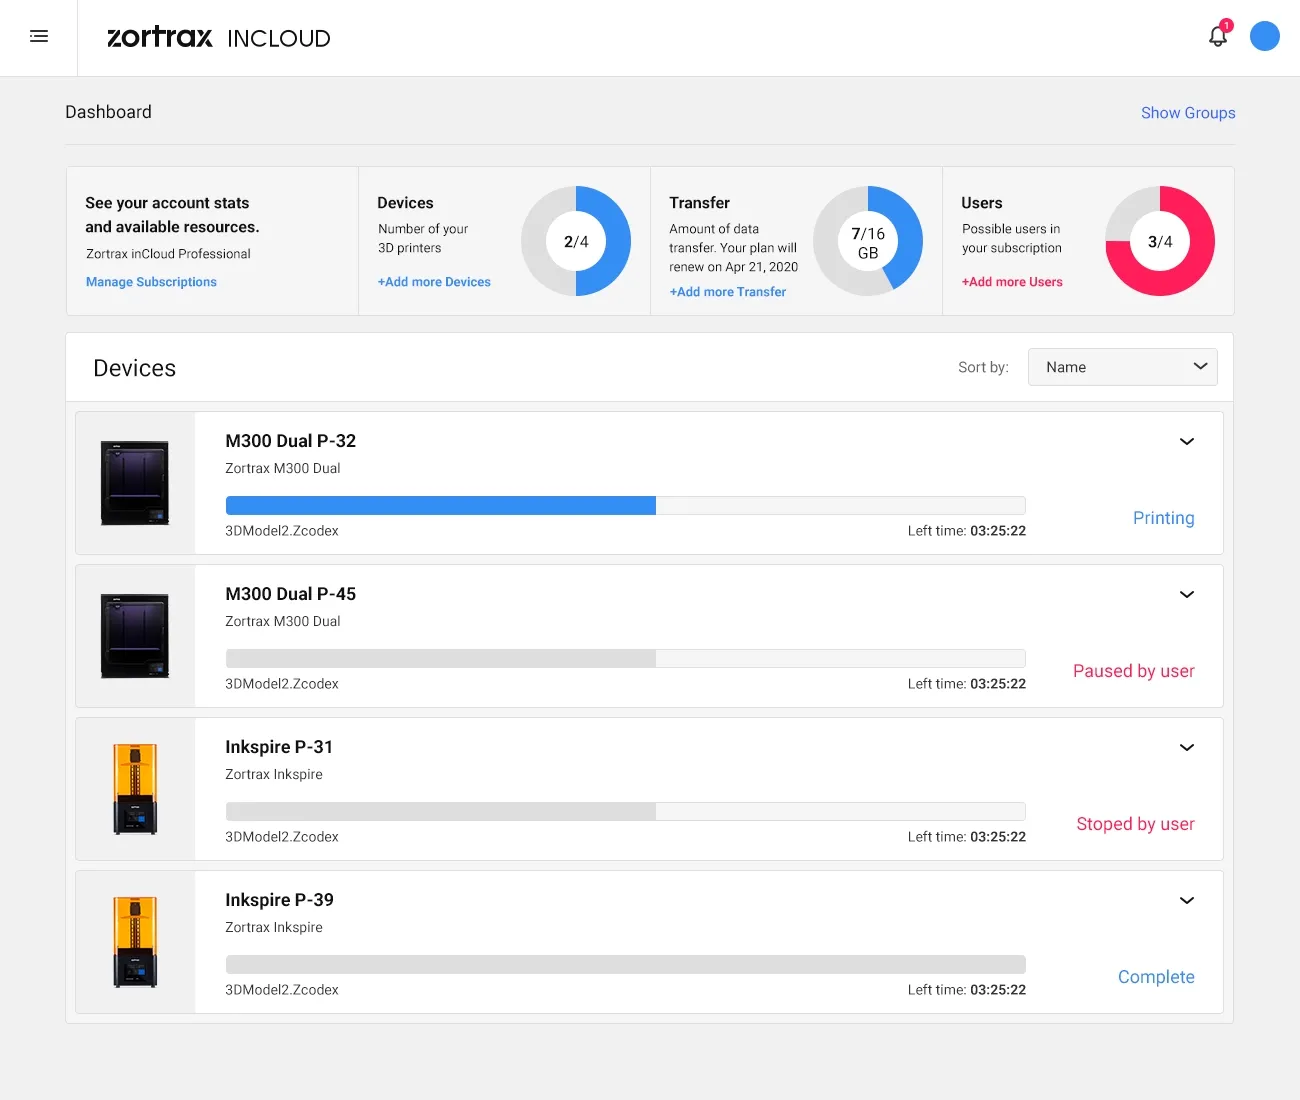Open Manage Subscriptions link
1300x1100 pixels.
151,282
